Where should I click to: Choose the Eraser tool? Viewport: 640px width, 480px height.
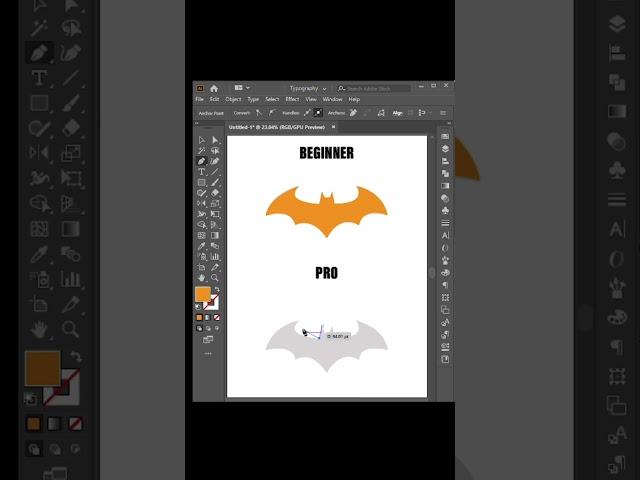[215, 193]
